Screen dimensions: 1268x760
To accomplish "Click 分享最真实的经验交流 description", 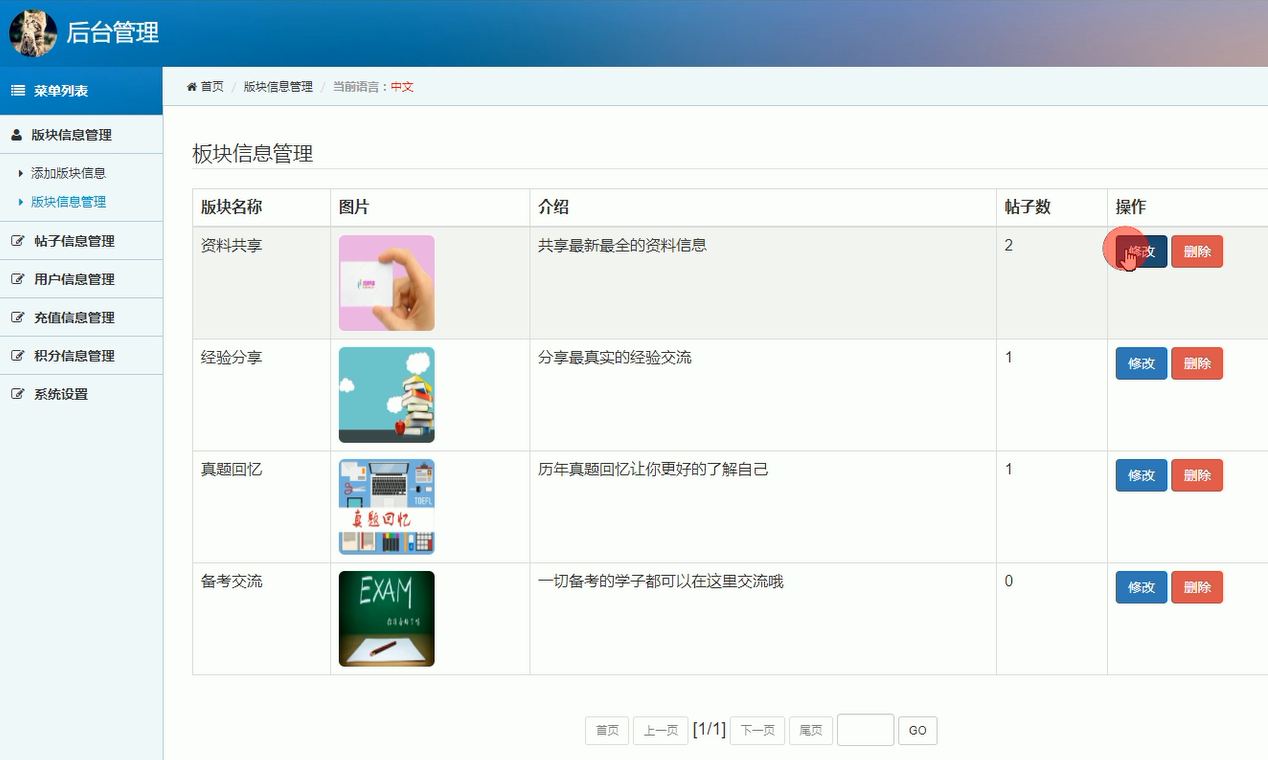I will [x=615, y=357].
